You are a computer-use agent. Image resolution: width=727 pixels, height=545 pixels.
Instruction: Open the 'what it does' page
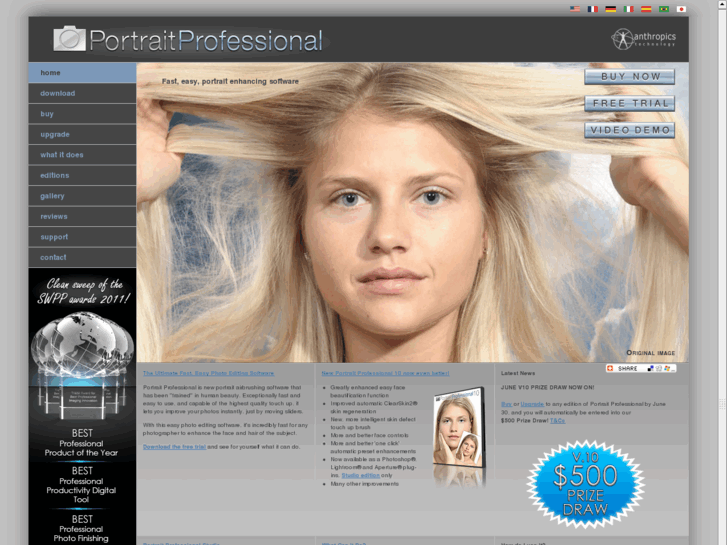[82, 155]
